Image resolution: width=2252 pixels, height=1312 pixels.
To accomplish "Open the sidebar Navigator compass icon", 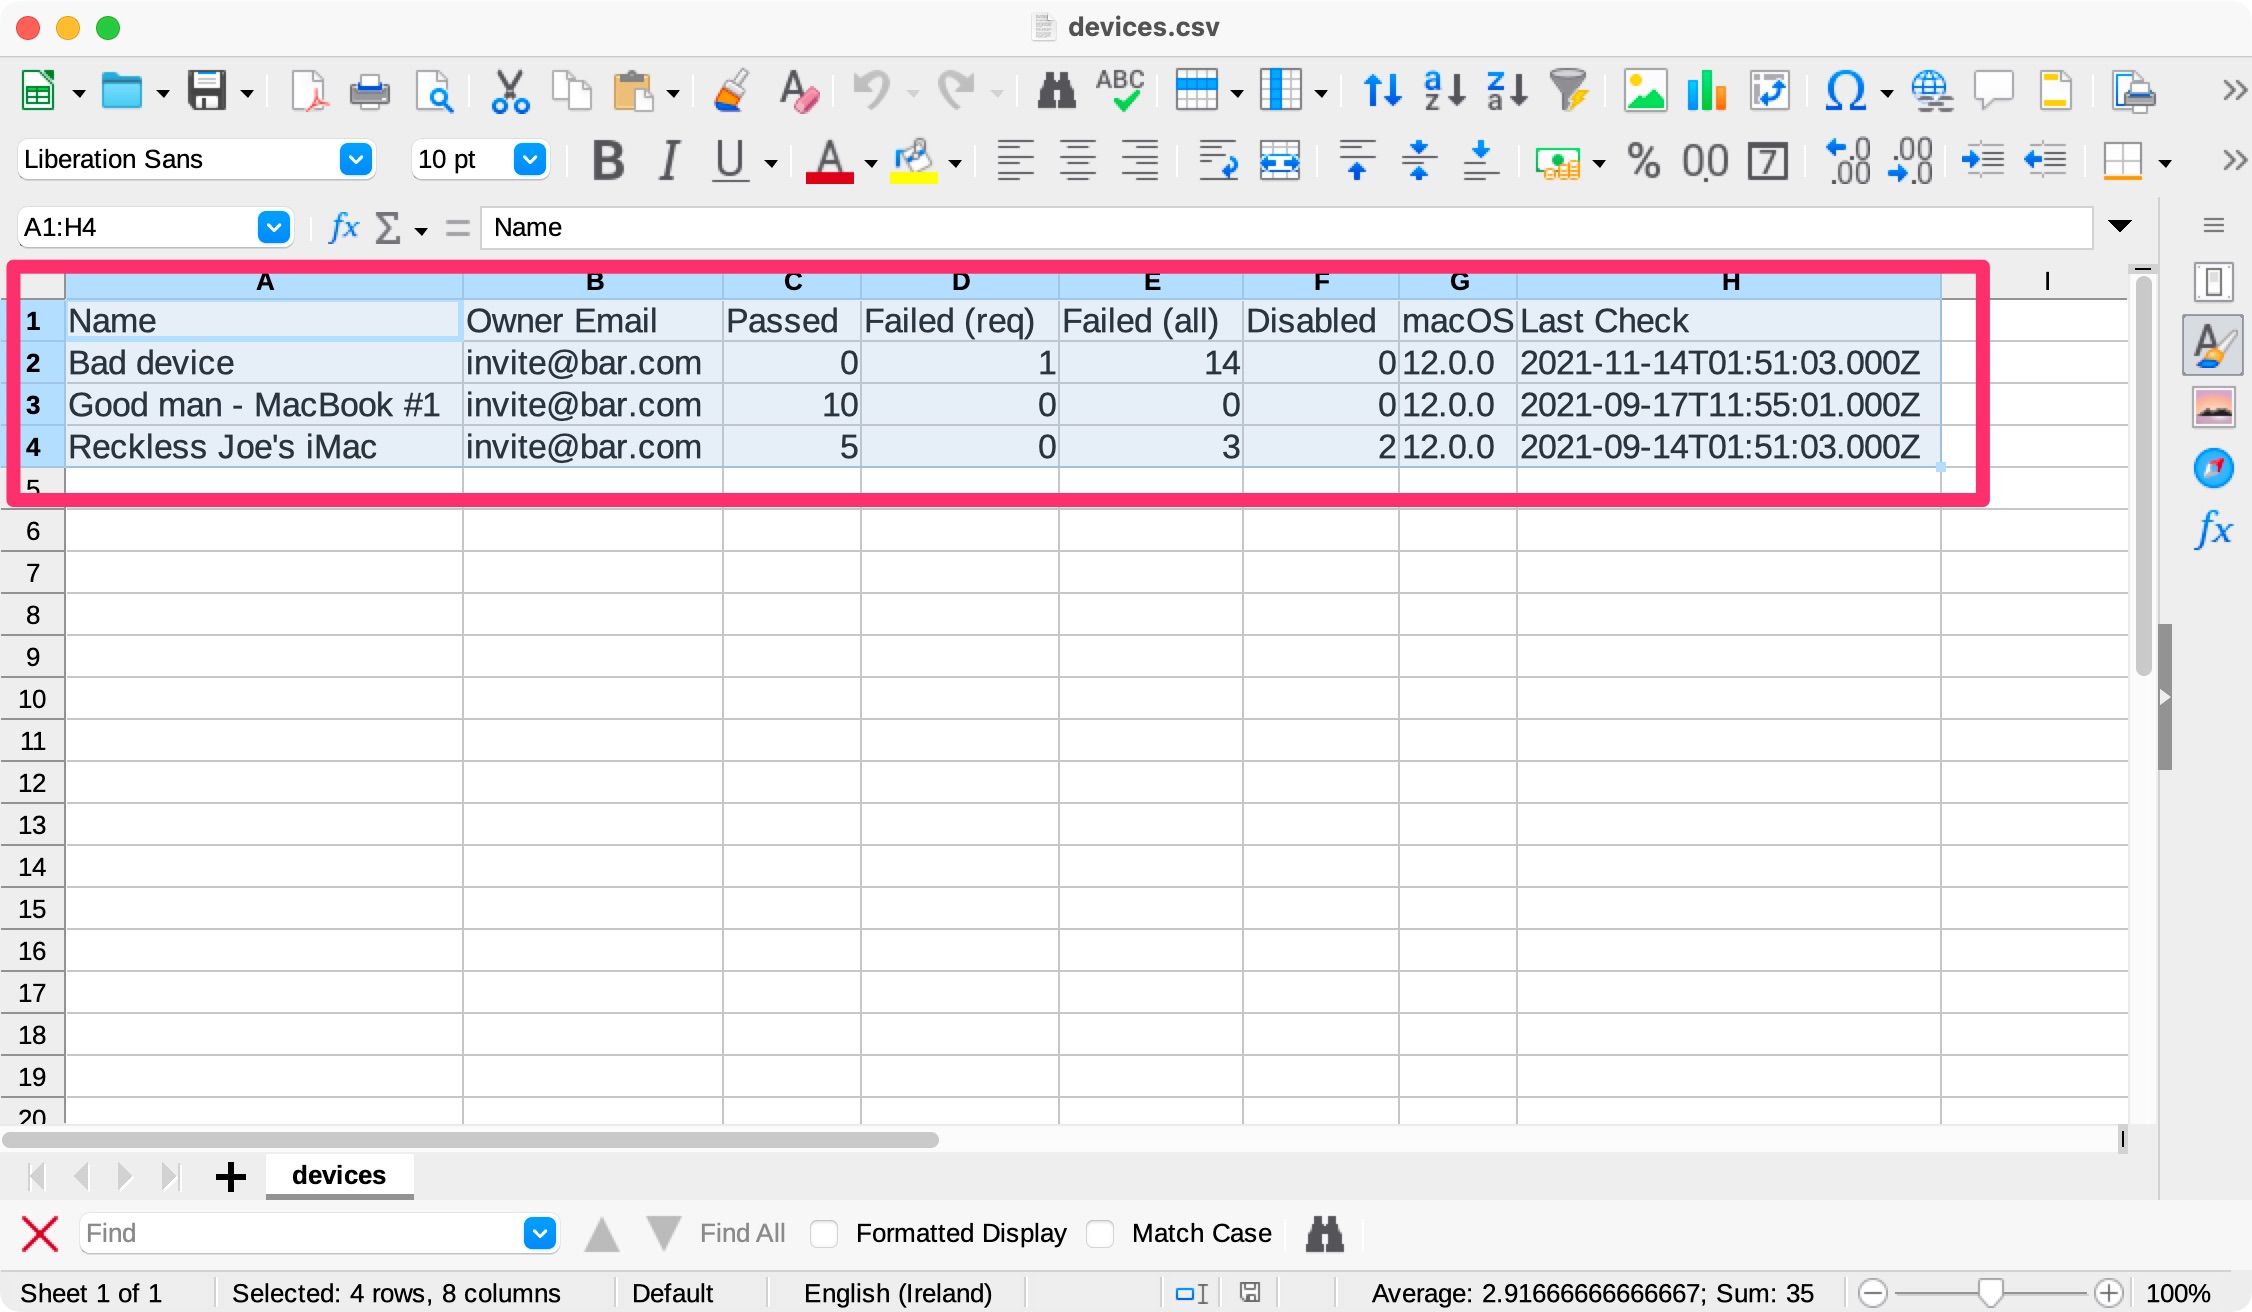I will pos(2214,468).
